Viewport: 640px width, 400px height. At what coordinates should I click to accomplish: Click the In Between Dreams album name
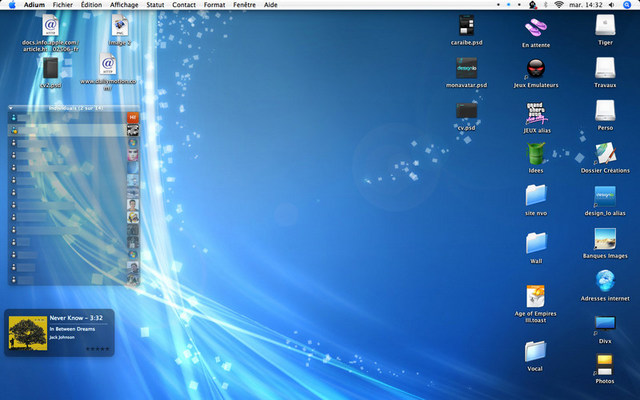[x=72, y=329]
